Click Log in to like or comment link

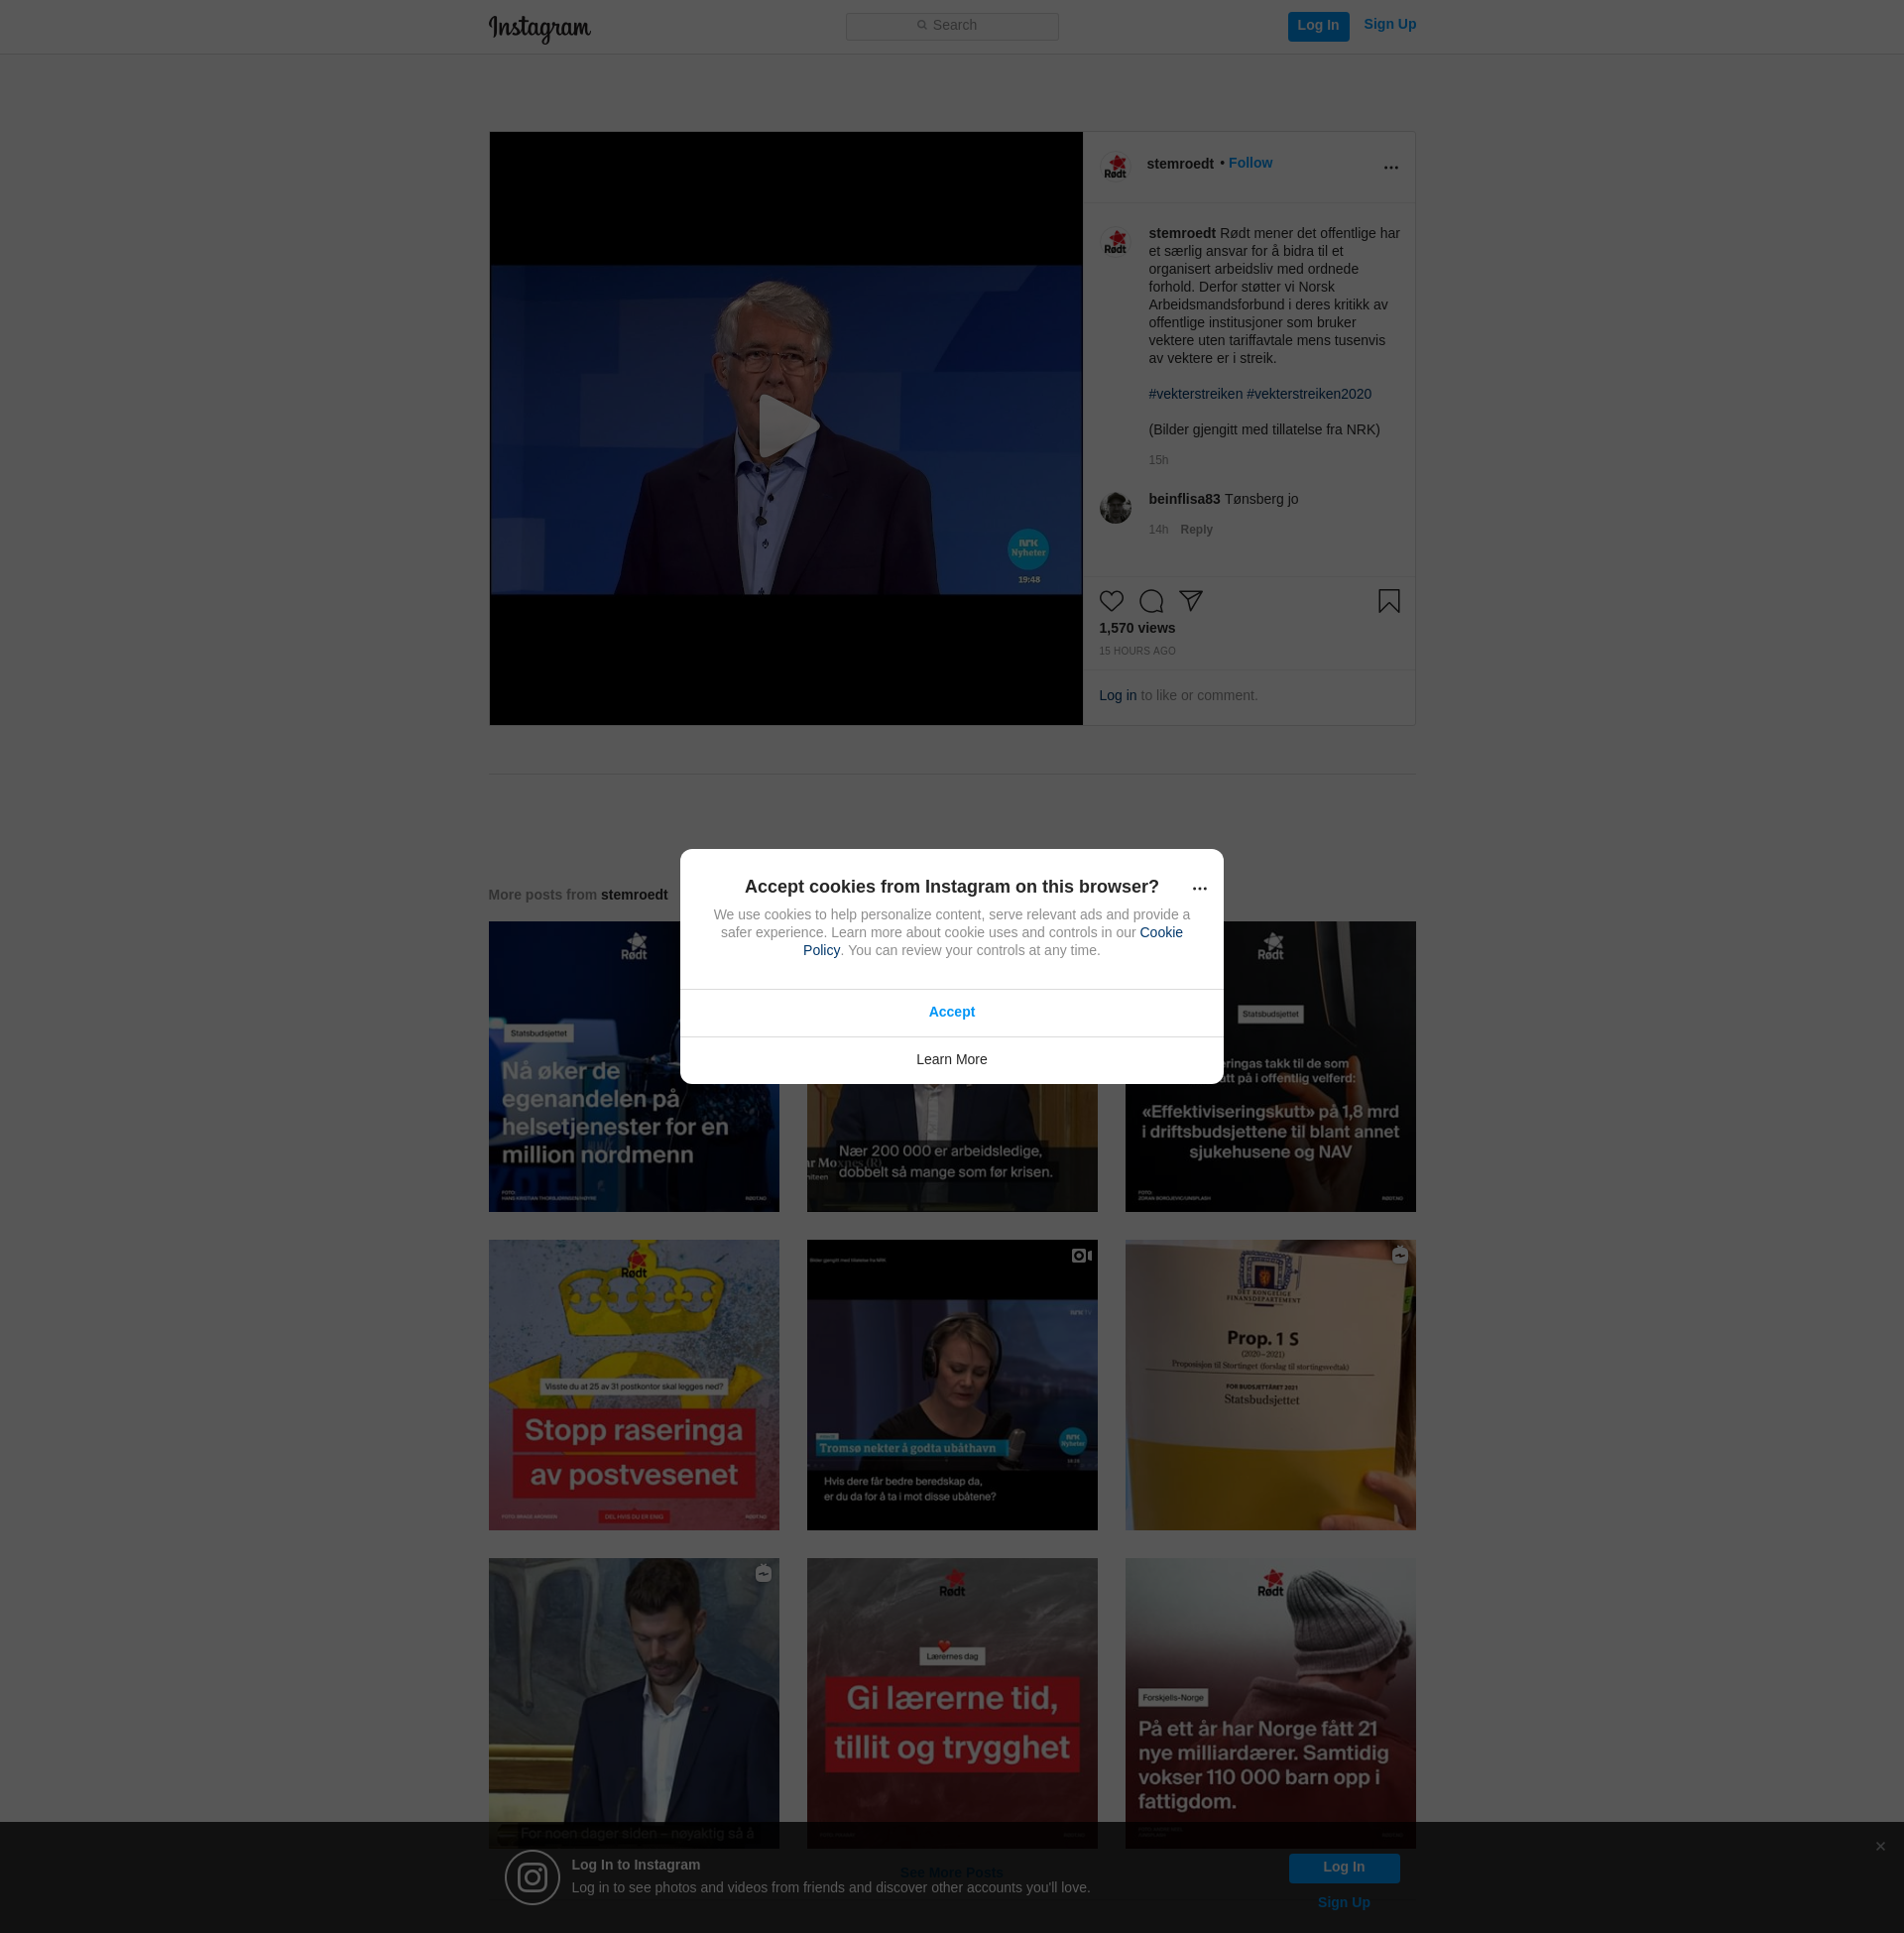(x=1117, y=696)
